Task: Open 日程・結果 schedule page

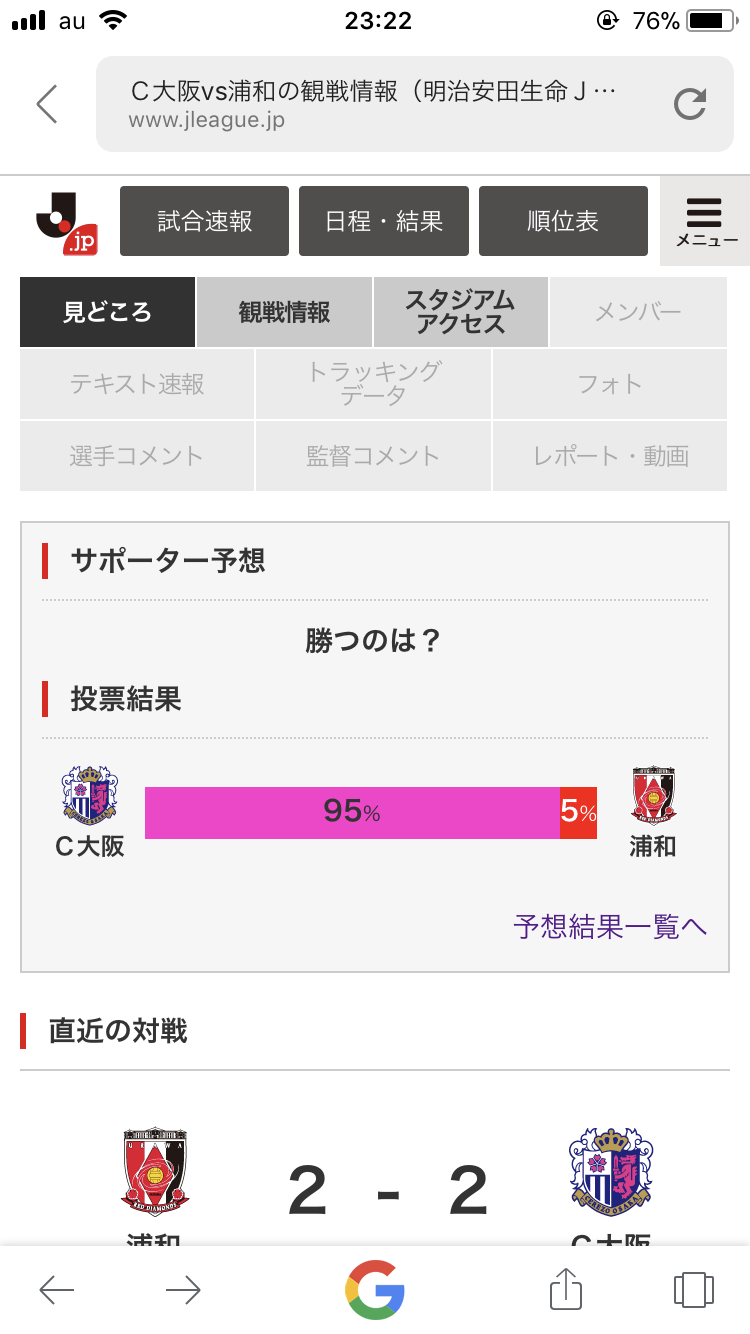Action: coord(384,221)
